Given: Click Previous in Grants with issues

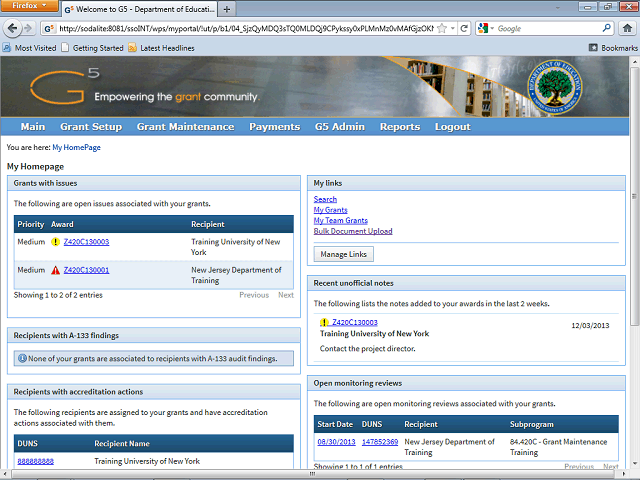Looking at the screenshot, I should 254,295.
